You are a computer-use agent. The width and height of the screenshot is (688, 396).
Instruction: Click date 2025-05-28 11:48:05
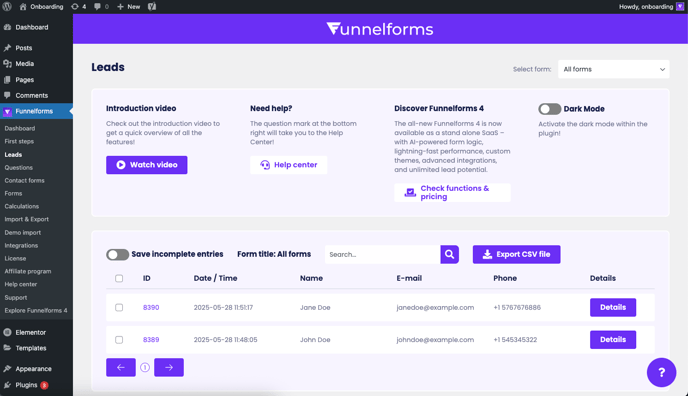[226, 340]
